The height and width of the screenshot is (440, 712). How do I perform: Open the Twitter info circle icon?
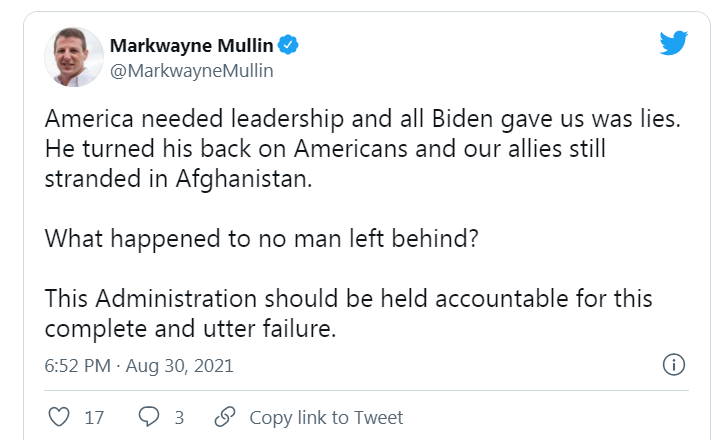674,364
